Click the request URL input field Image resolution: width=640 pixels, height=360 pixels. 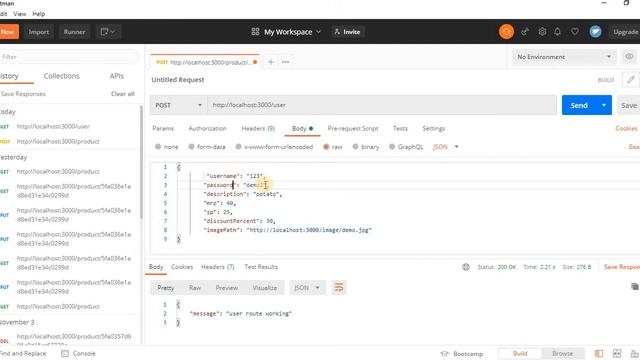pyautogui.click(x=382, y=105)
